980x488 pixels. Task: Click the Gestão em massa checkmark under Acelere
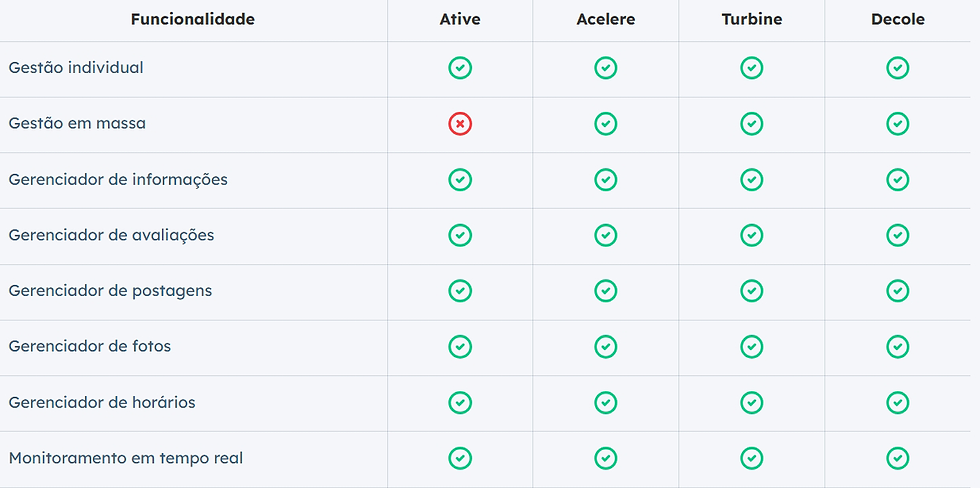coord(606,124)
